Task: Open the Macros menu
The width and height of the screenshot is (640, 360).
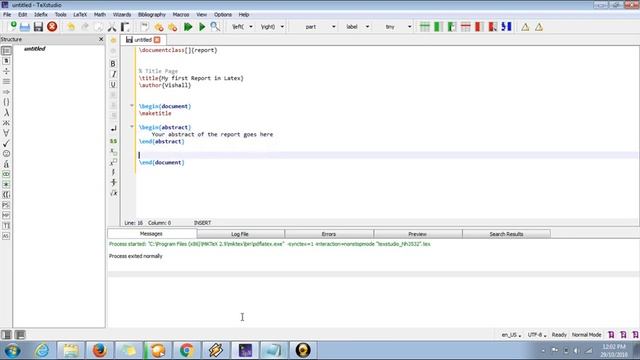Action: click(181, 14)
